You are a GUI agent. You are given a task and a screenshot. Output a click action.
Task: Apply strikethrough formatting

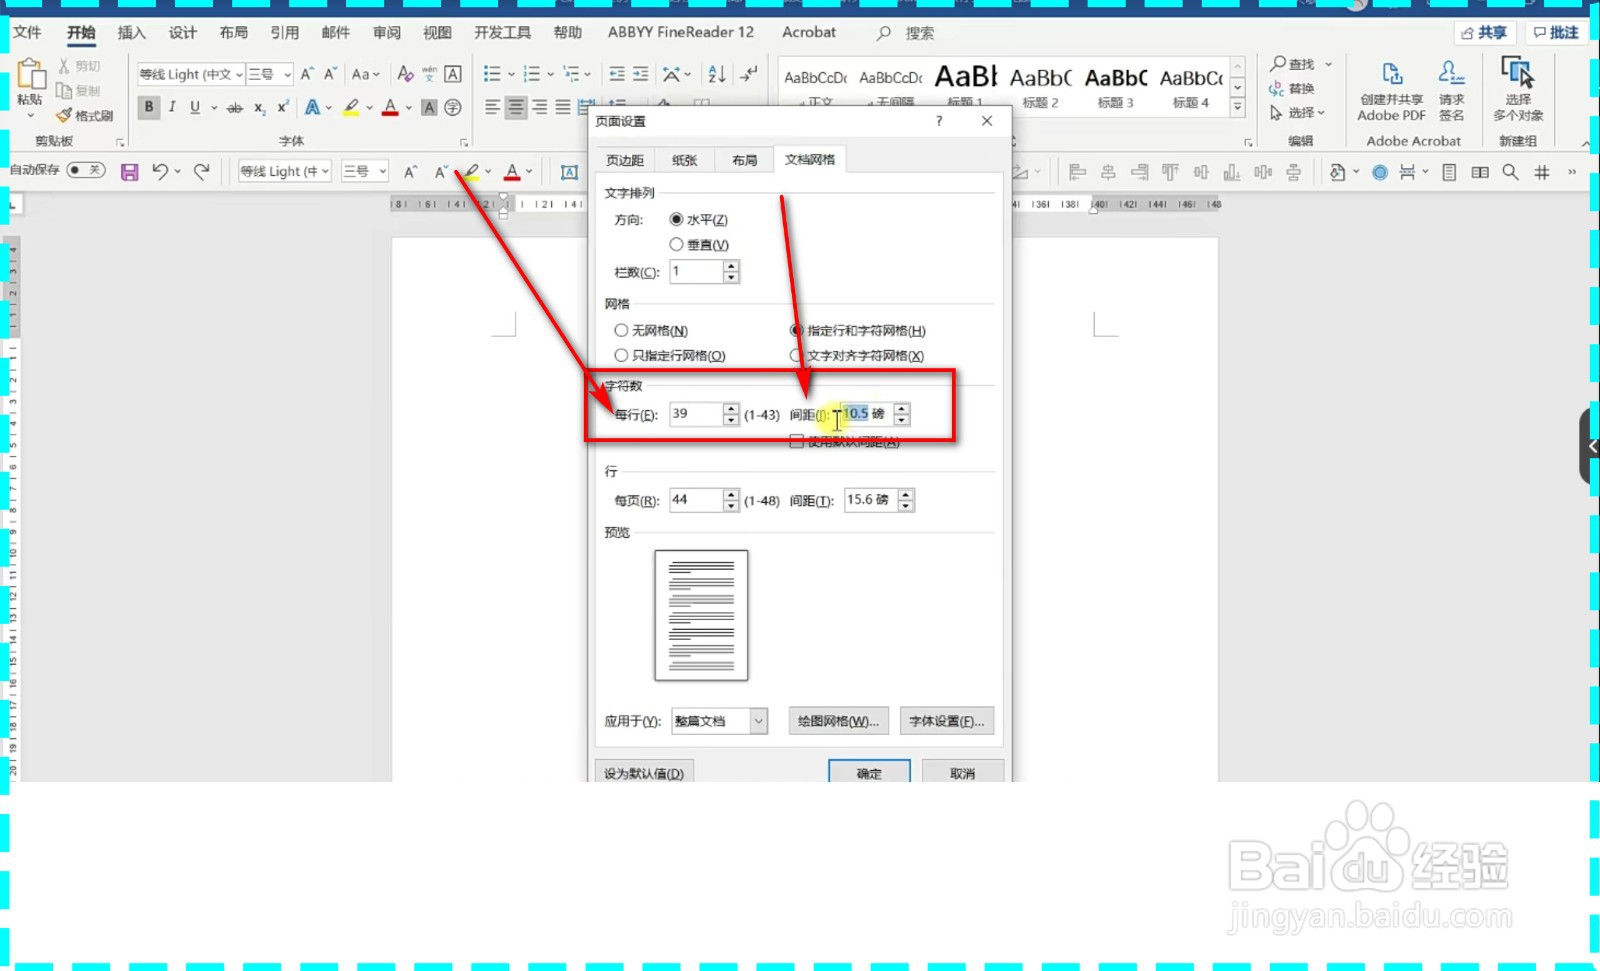coord(234,107)
